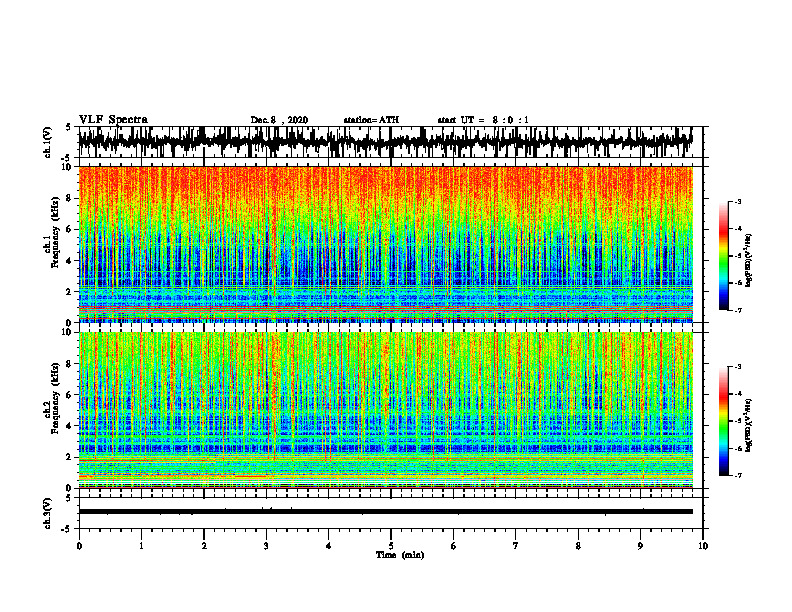Click time axis tick label '0'
This screenshot has height=612, width=792.
point(79,546)
